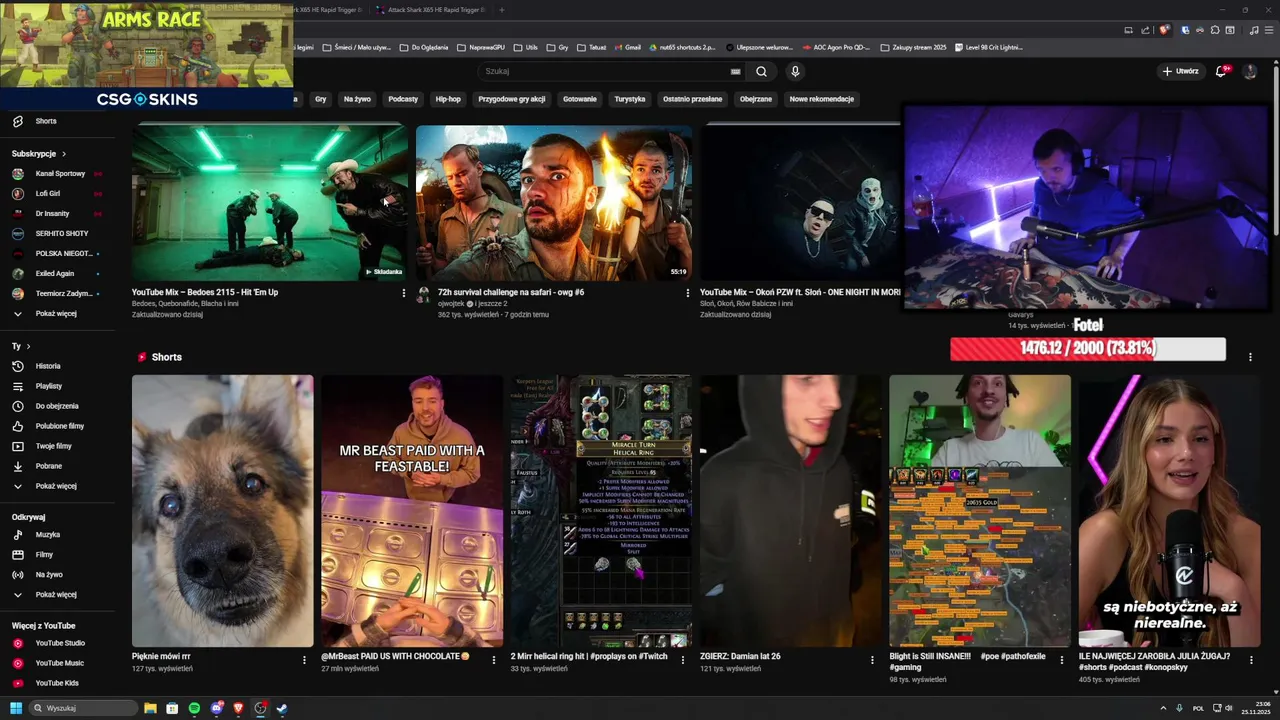Click the Utwórz create button
Screen dimensions: 1280x720
point(1181,71)
